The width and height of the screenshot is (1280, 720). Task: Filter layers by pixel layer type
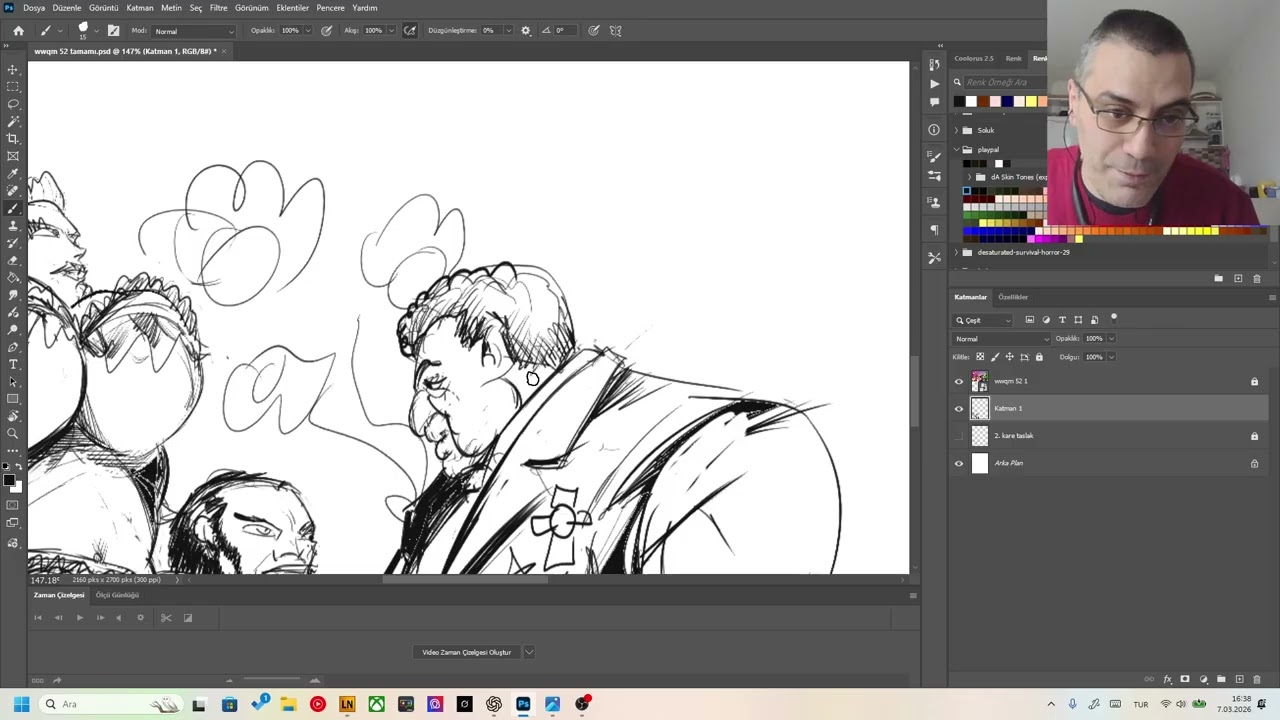coord(1030,320)
